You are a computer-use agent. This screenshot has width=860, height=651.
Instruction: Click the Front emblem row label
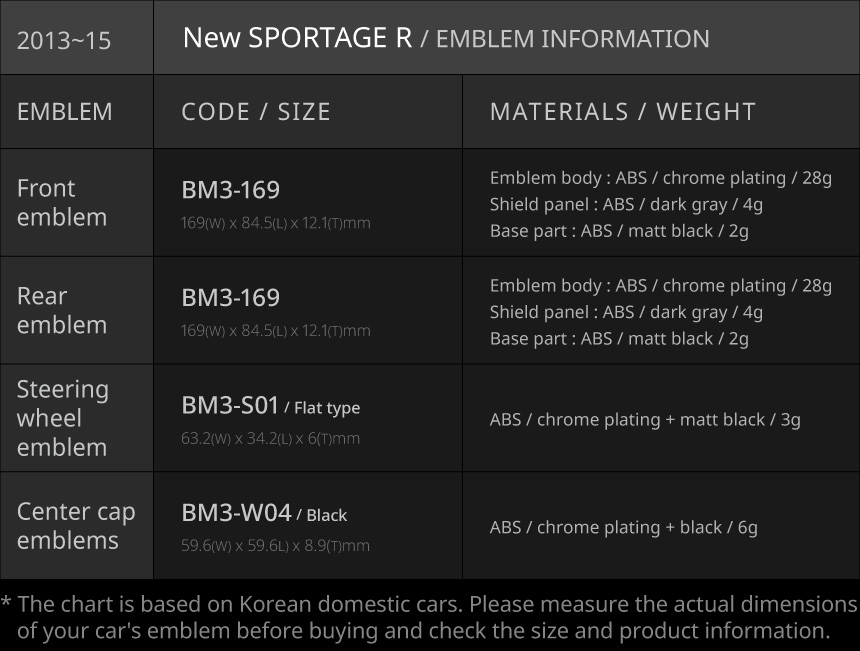coord(62,202)
